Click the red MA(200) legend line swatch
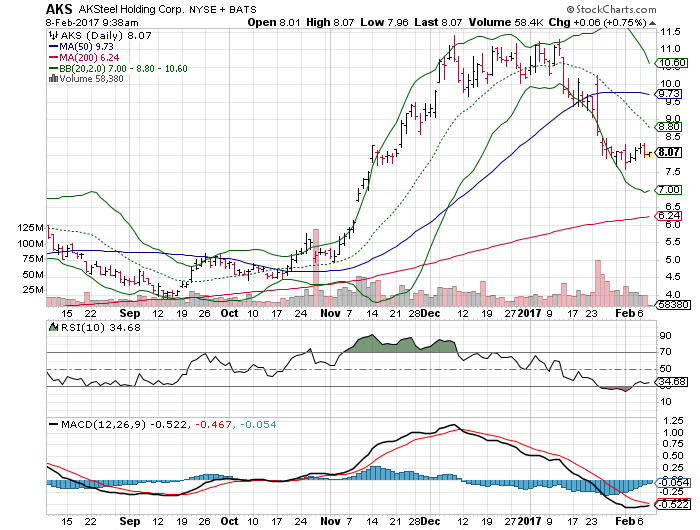This screenshot has height=530, width=700. (x=54, y=58)
